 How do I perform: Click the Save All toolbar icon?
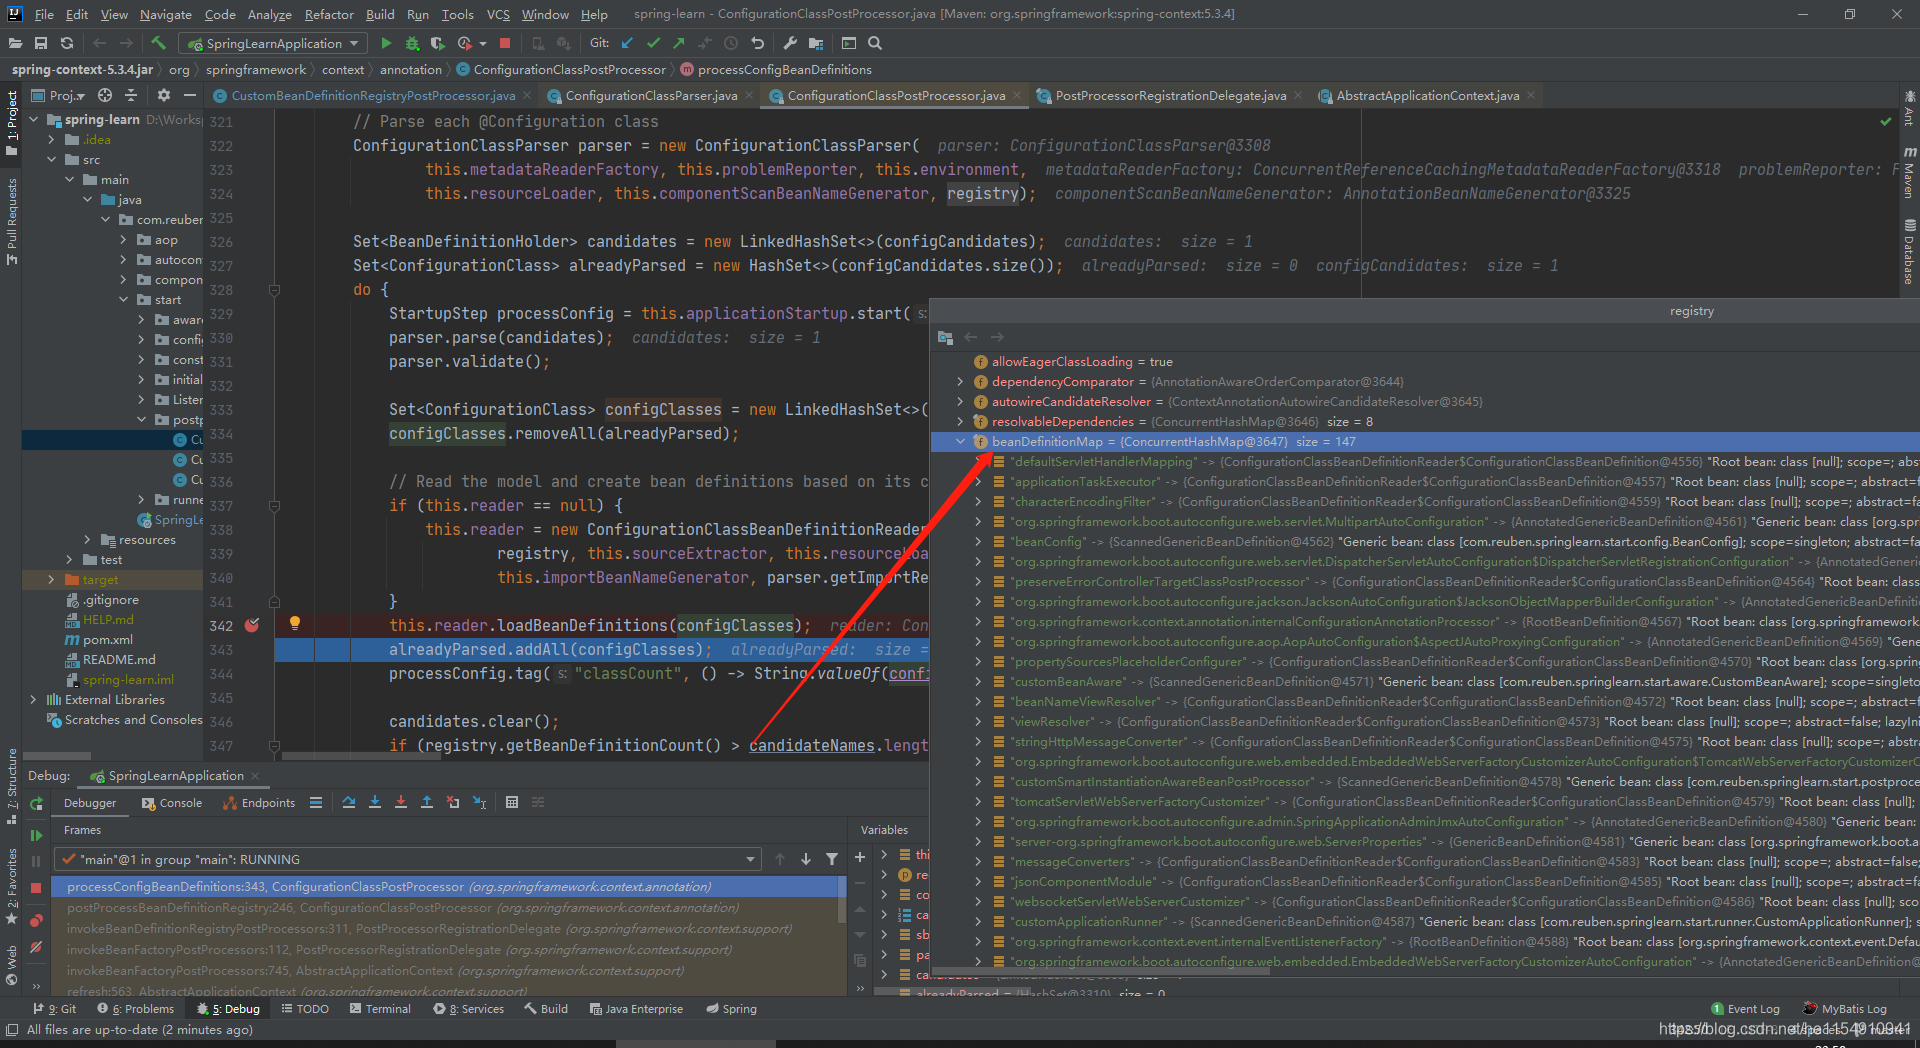[41, 43]
